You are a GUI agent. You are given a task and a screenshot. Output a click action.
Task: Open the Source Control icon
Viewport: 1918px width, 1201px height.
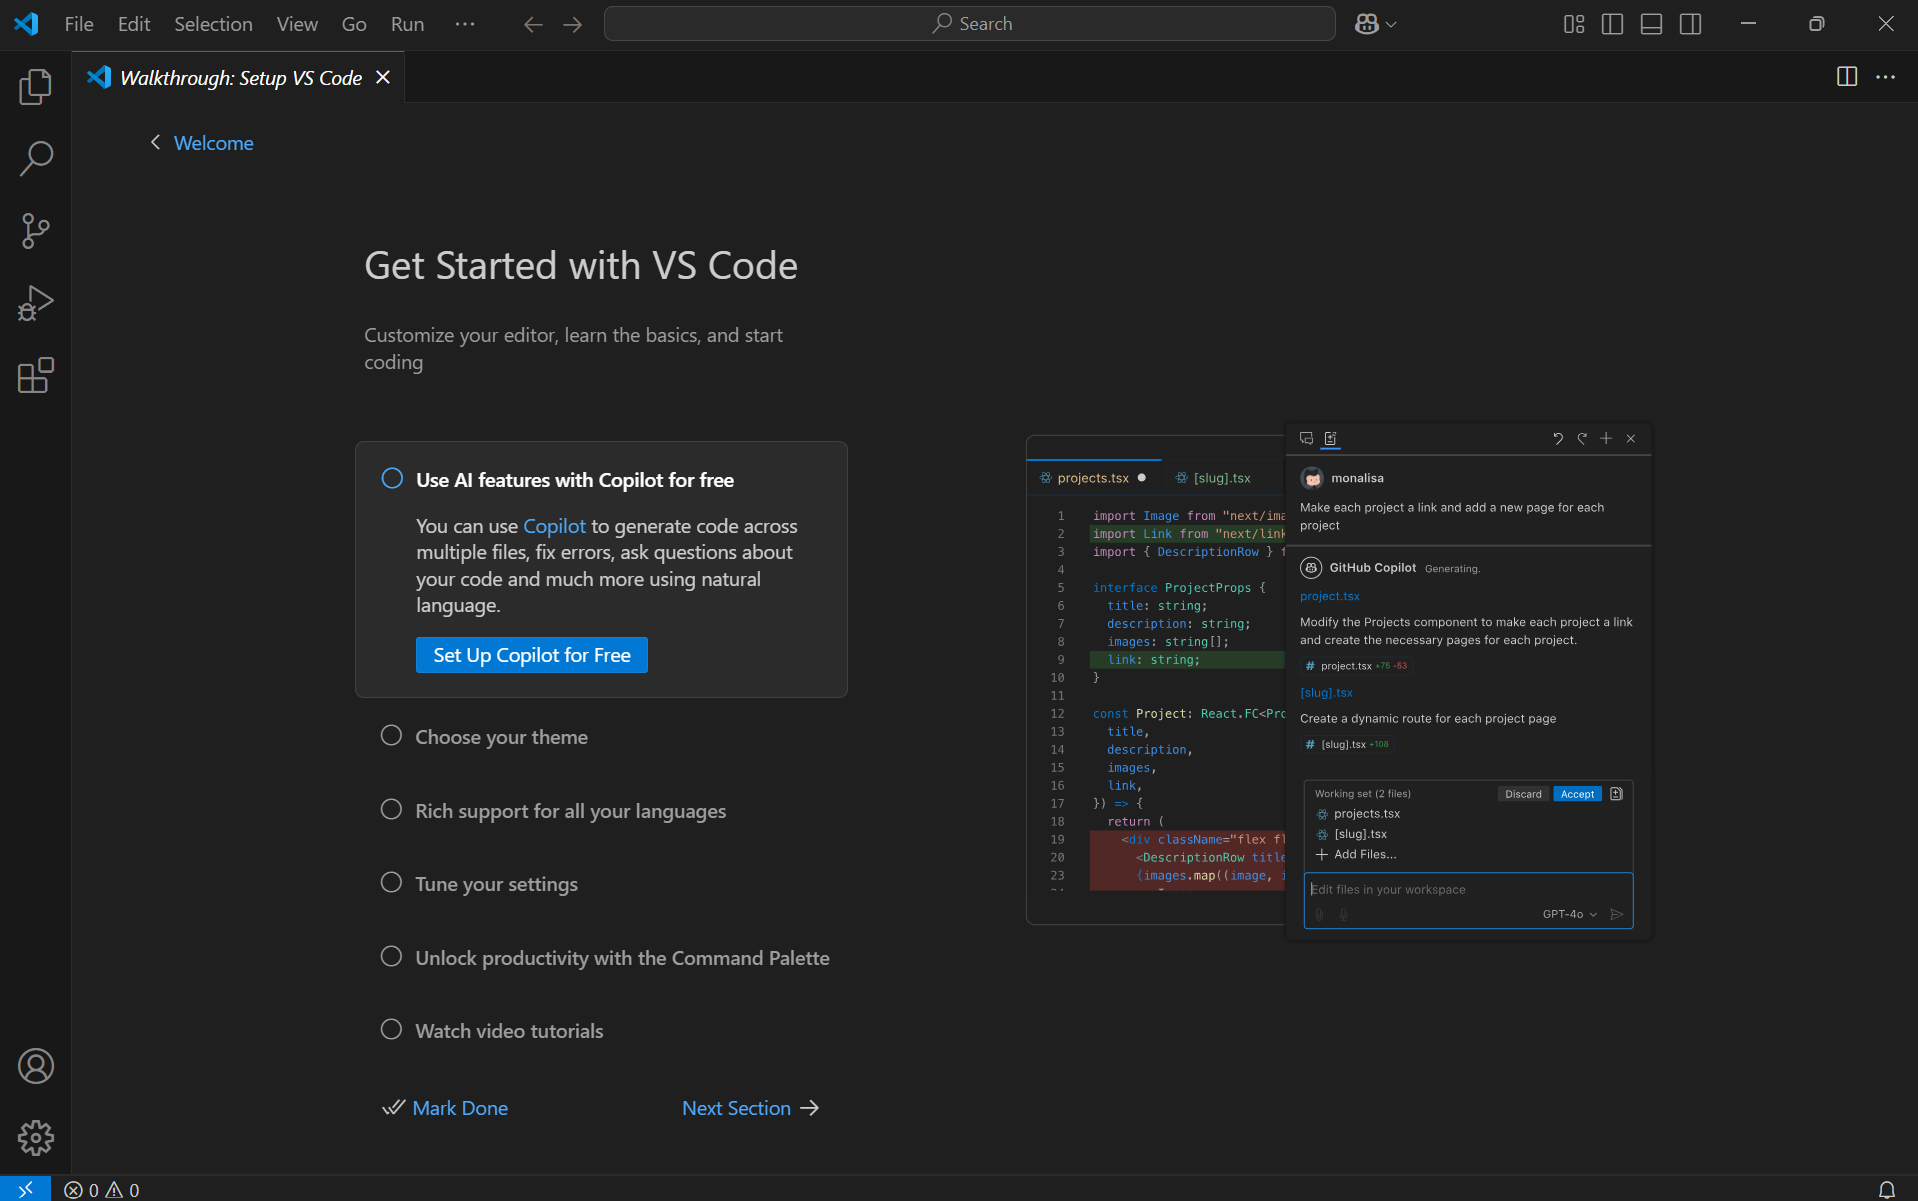tap(35, 230)
